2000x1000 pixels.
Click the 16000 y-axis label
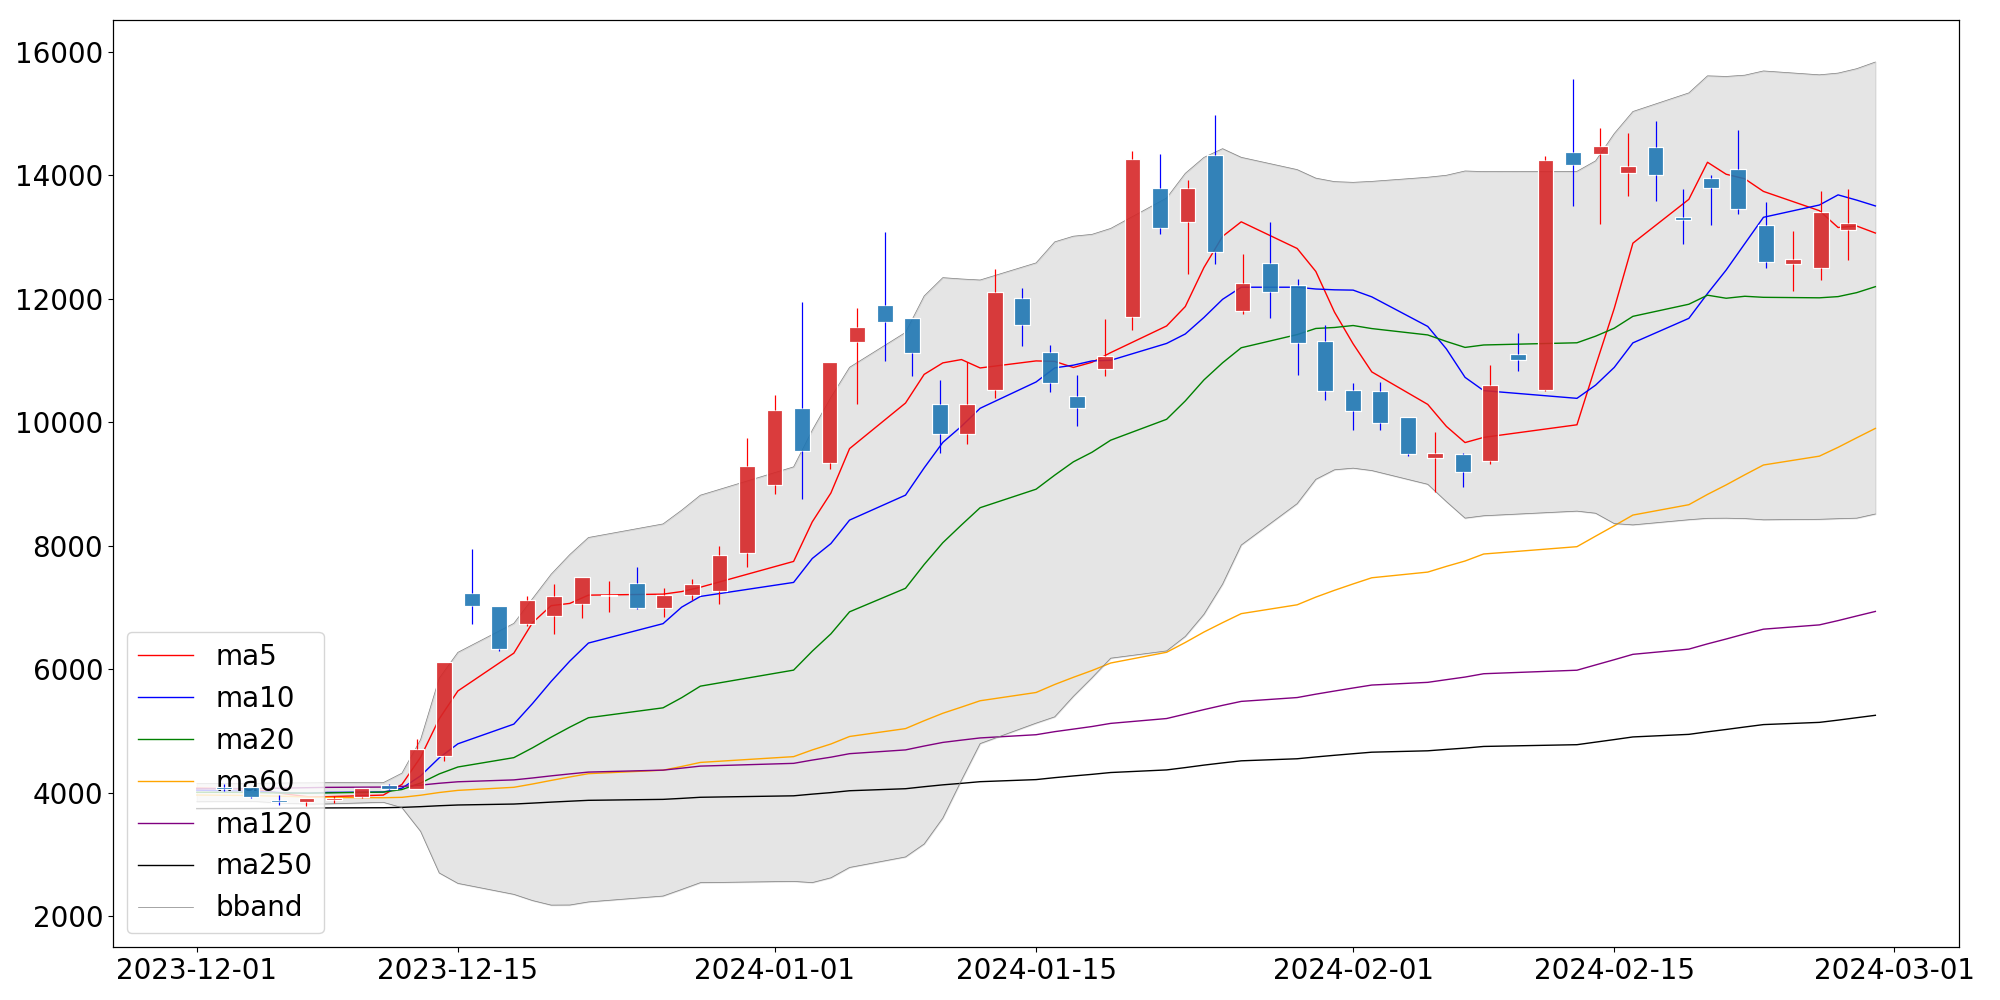[x=59, y=53]
